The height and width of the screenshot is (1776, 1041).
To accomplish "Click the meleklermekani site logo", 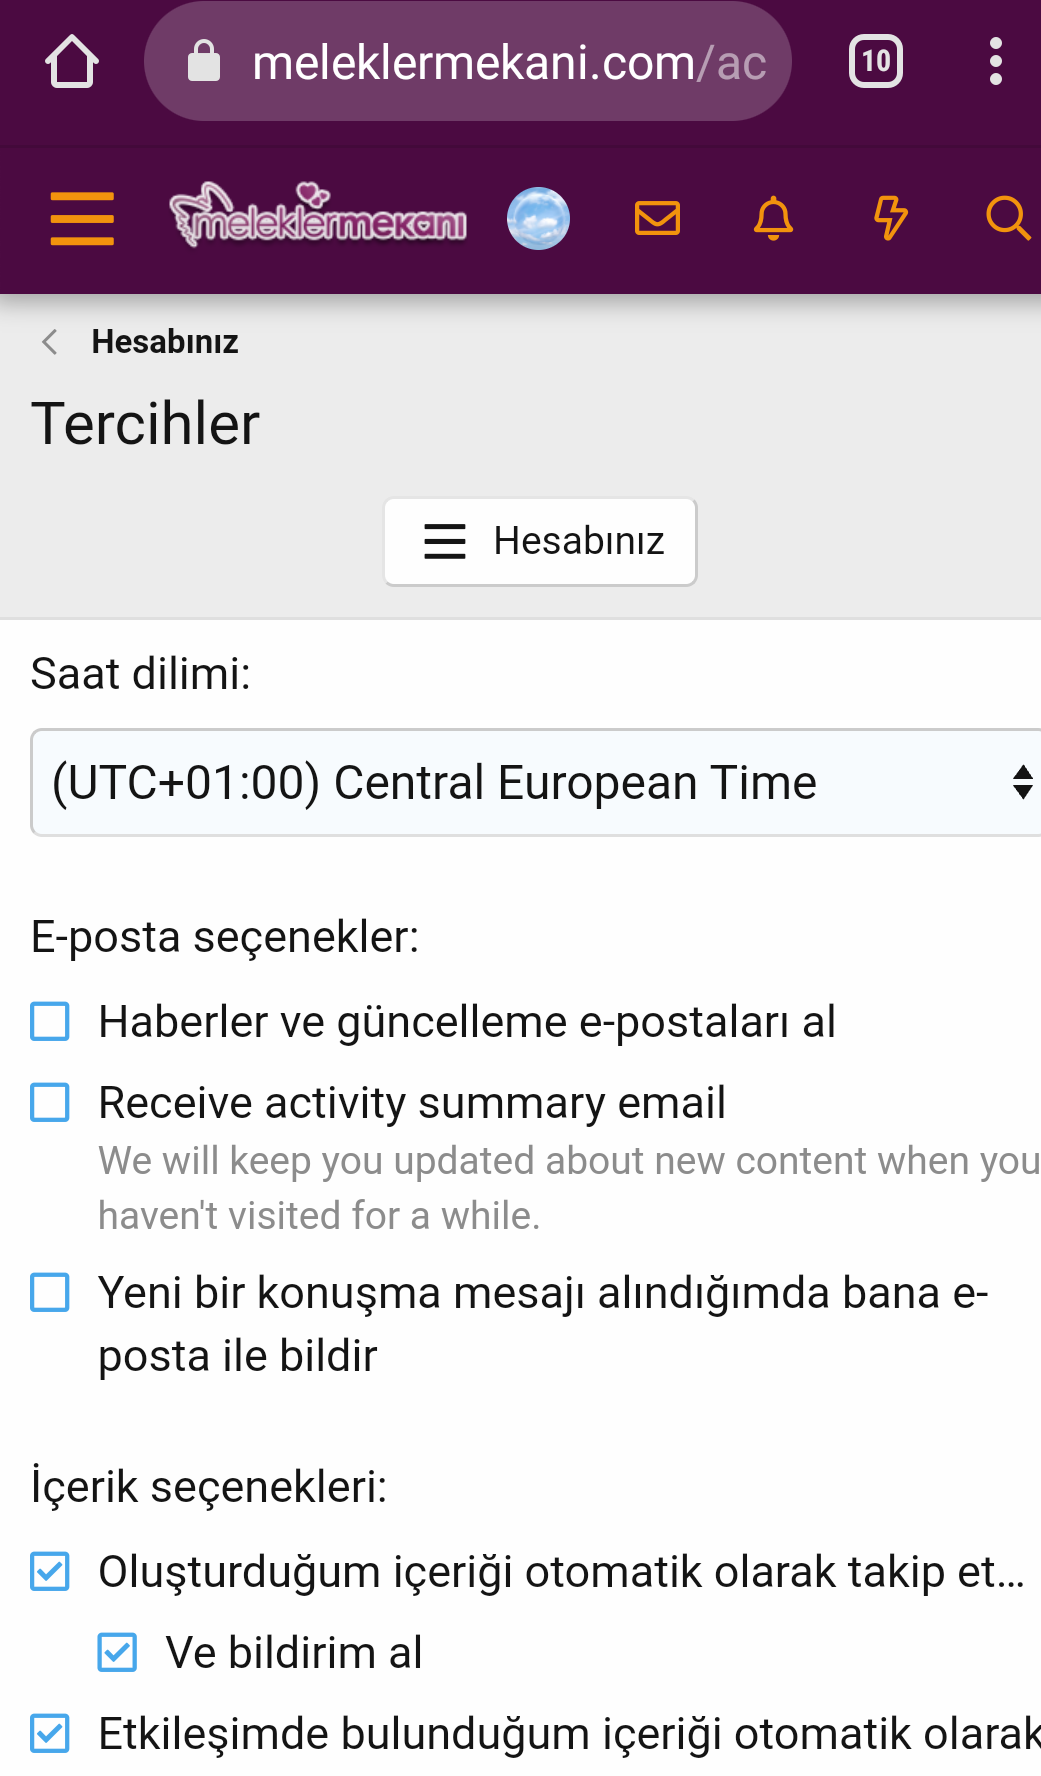I will click(x=318, y=217).
